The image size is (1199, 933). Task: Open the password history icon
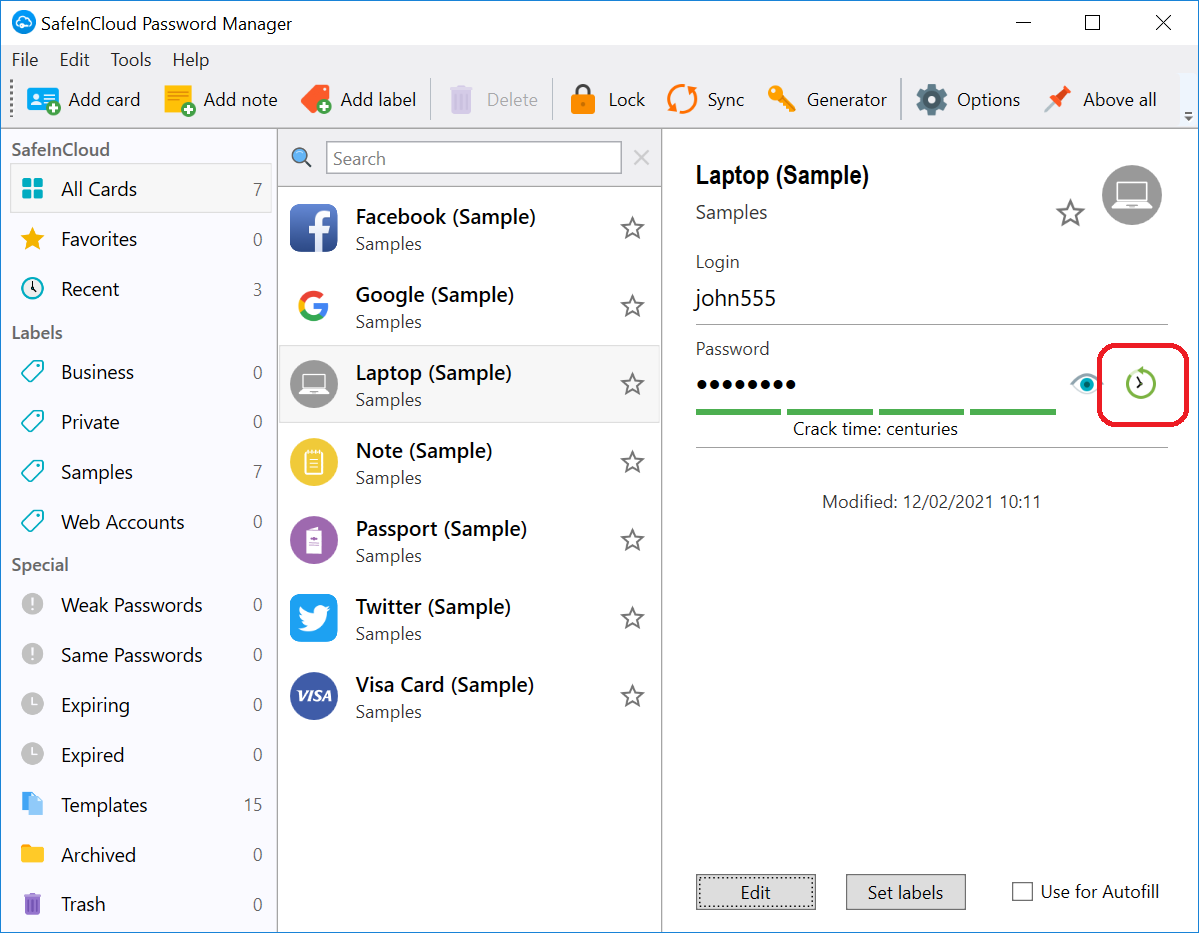tap(1140, 383)
